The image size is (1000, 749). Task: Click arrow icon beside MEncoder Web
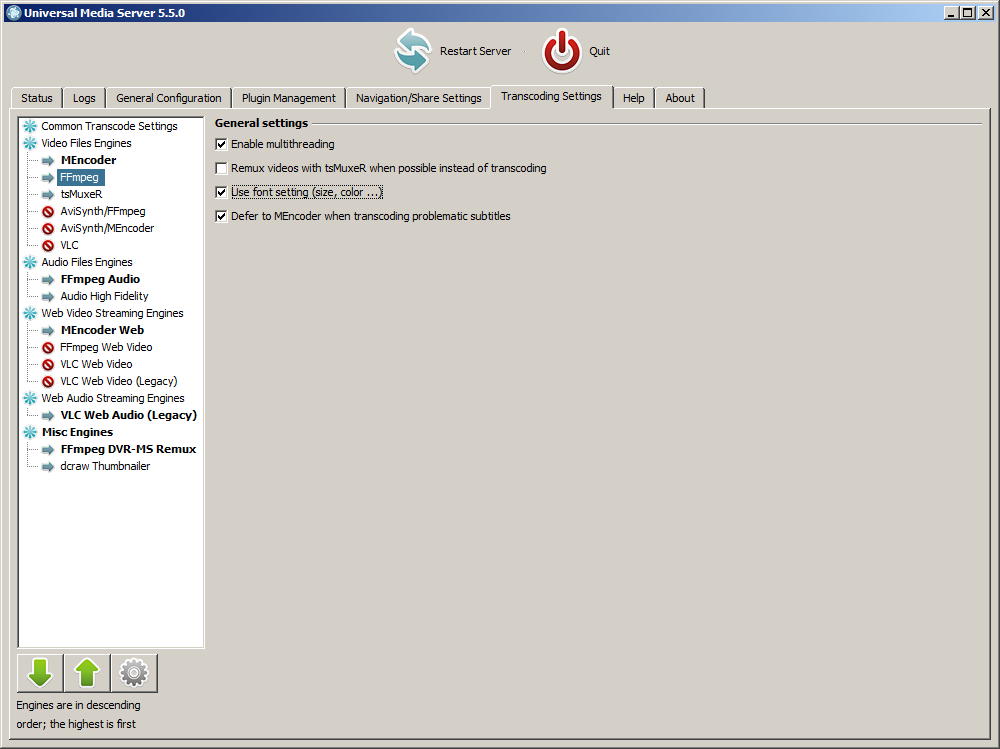tap(48, 330)
